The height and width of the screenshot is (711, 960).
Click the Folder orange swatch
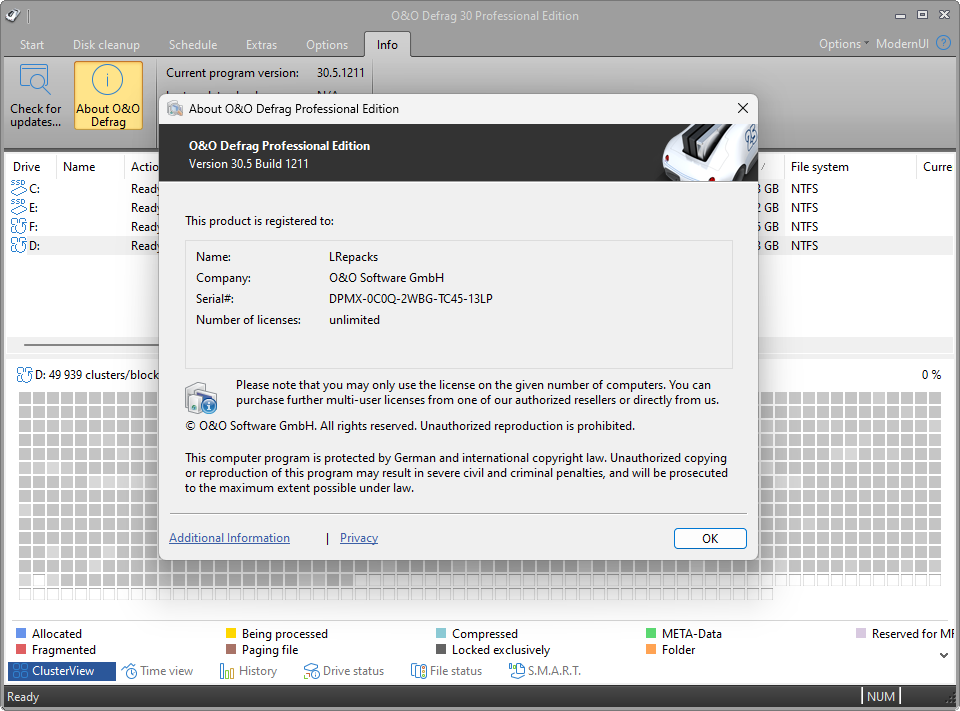pos(651,649)
